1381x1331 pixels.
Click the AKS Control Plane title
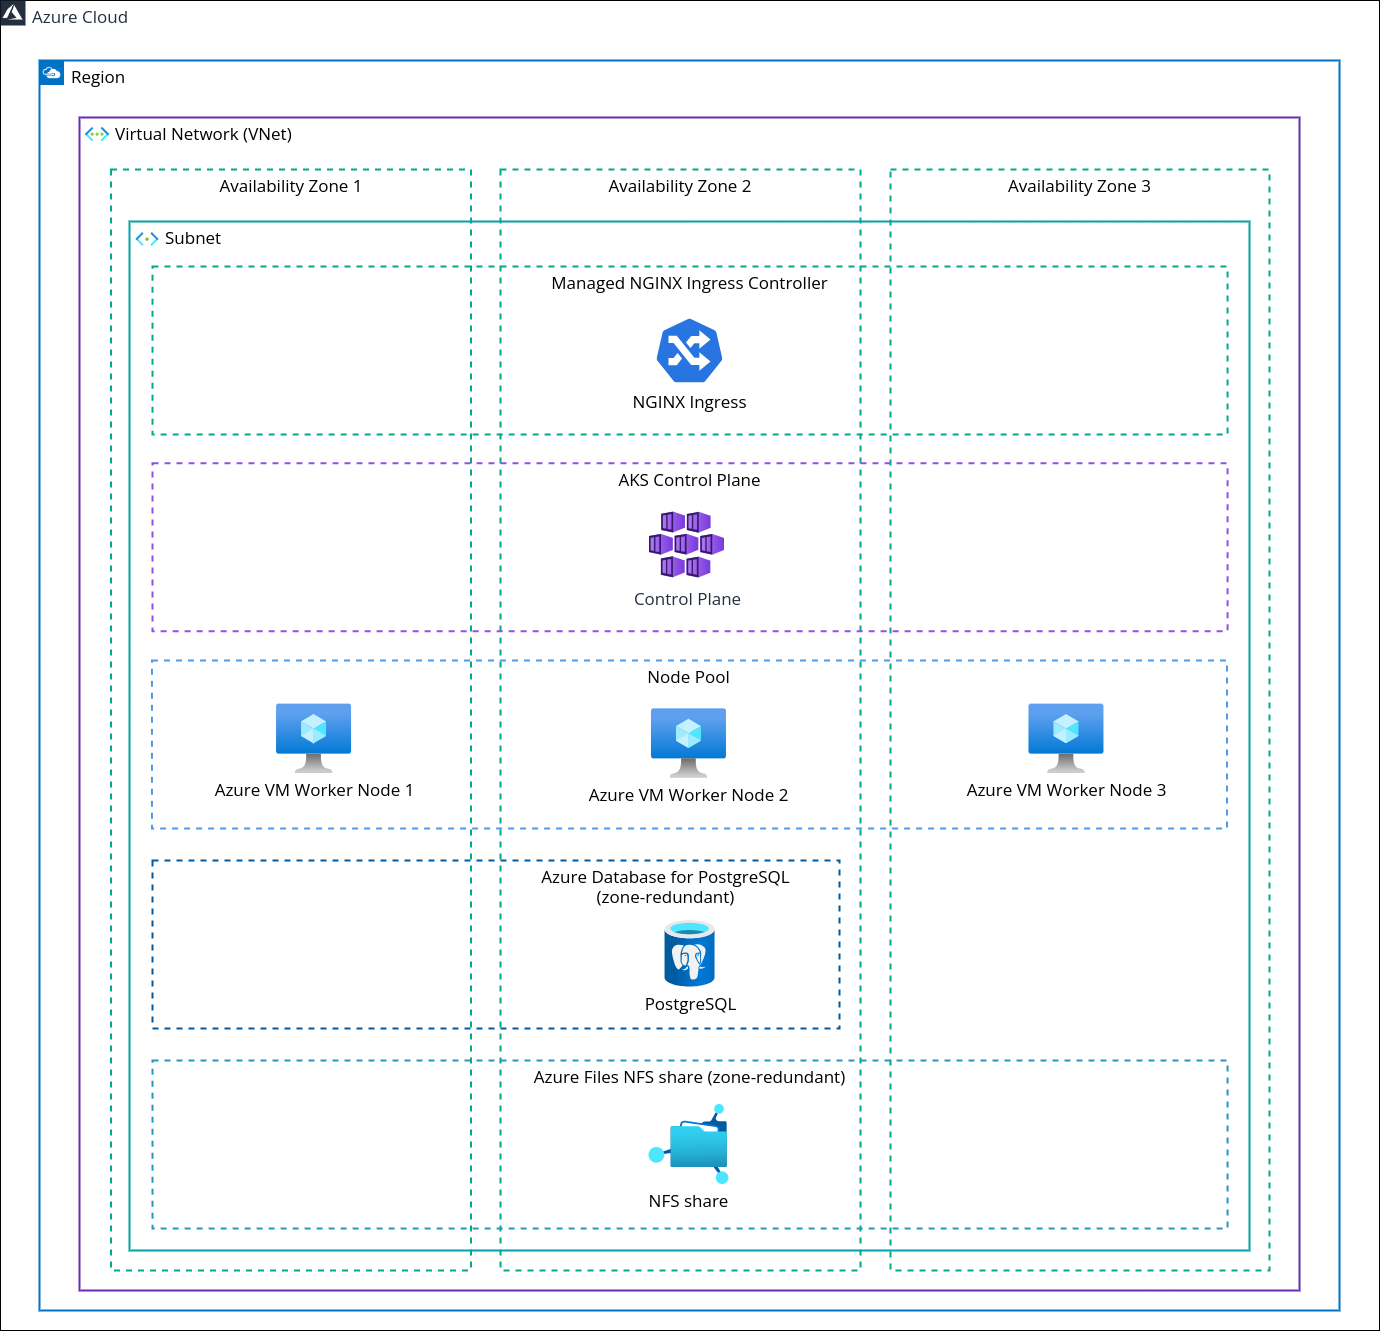[689, 480]
